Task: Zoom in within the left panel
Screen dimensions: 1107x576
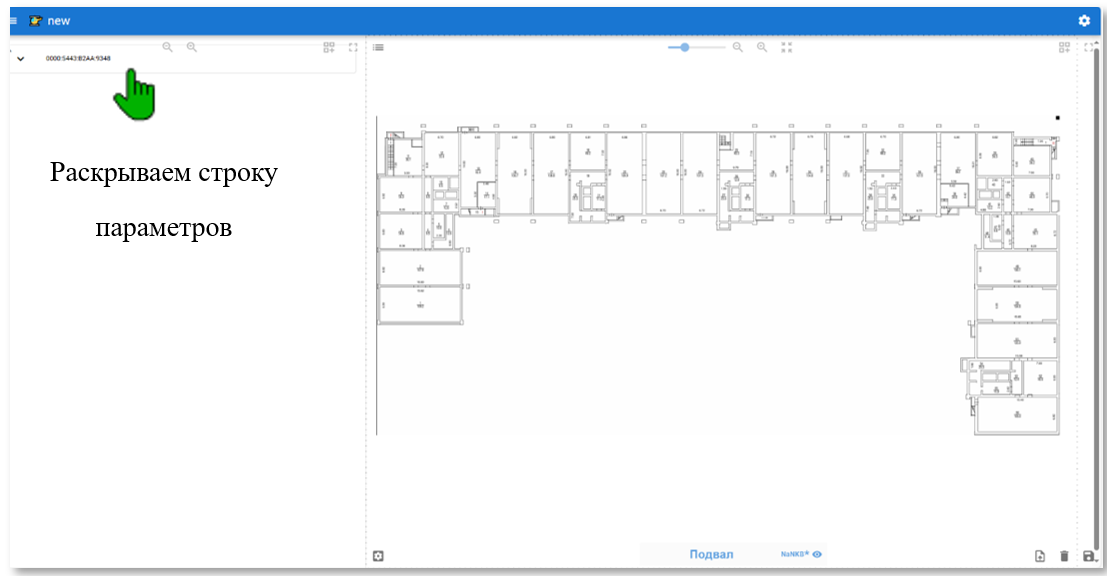Action: (x=191, y=47)
